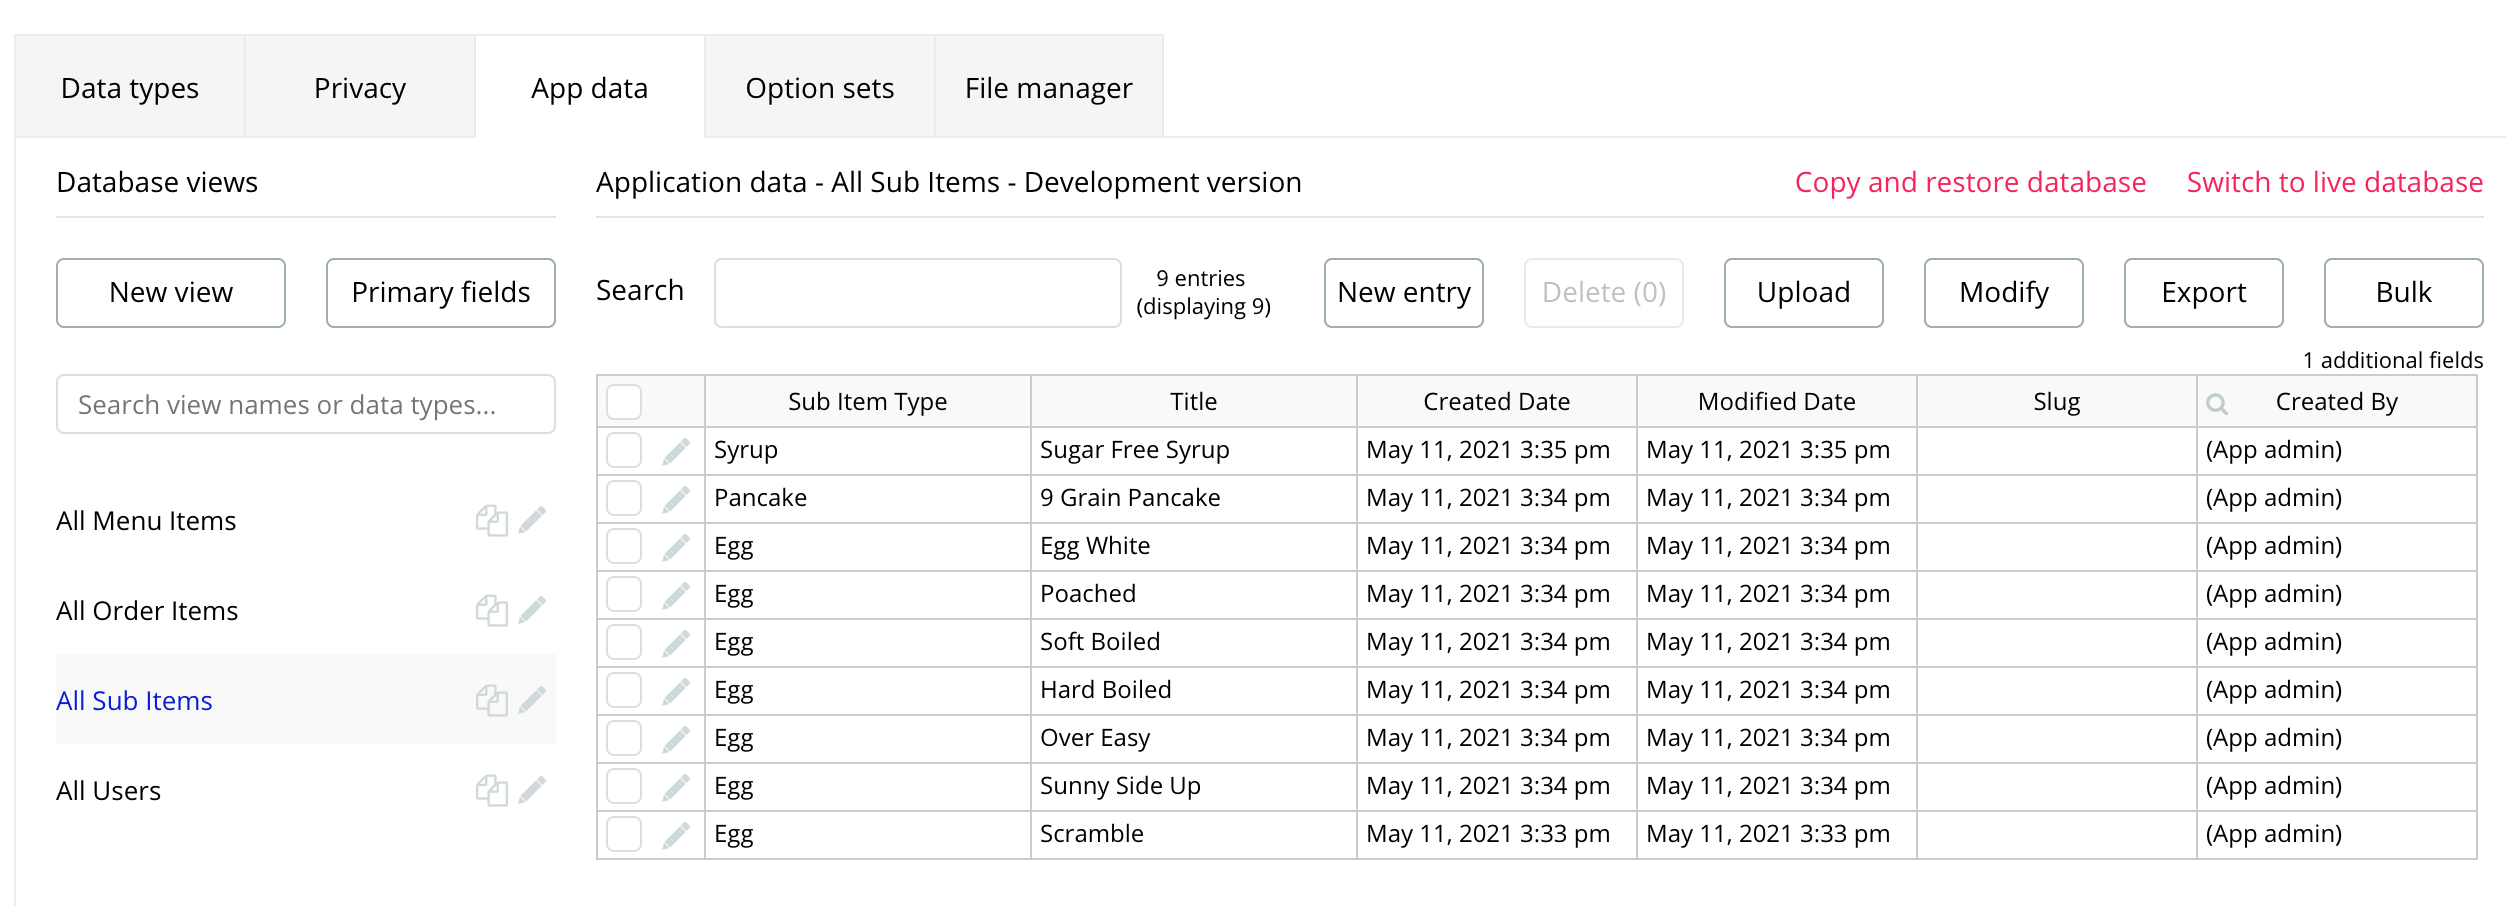Edit the Scramble entry via pencil icon

pos(676,835)
